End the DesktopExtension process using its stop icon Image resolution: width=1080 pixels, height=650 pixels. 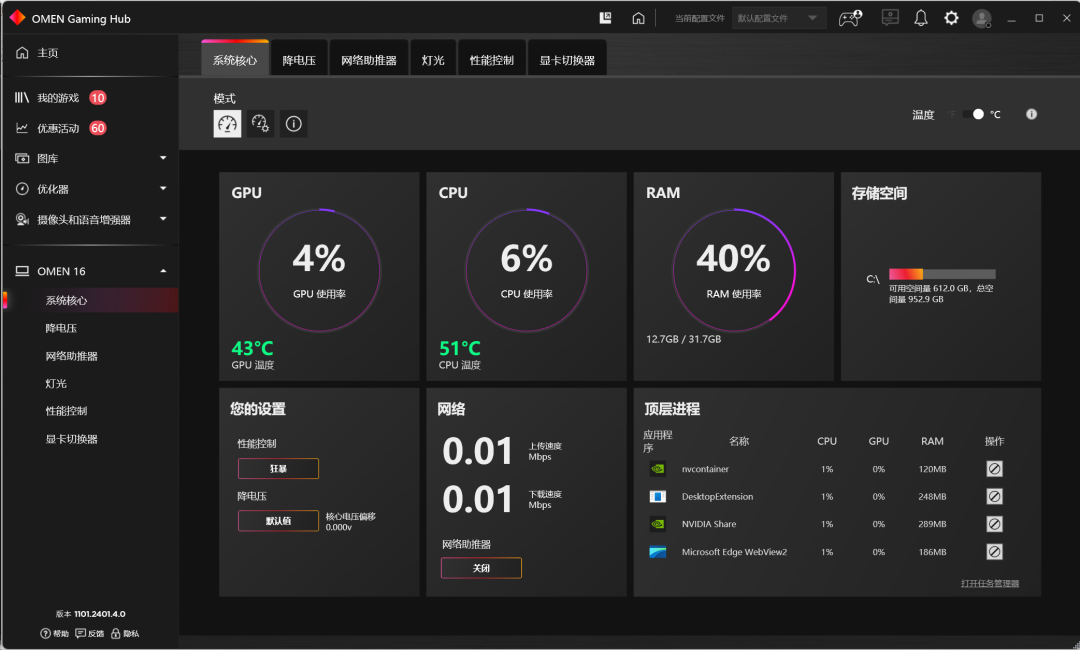(994, 496)
